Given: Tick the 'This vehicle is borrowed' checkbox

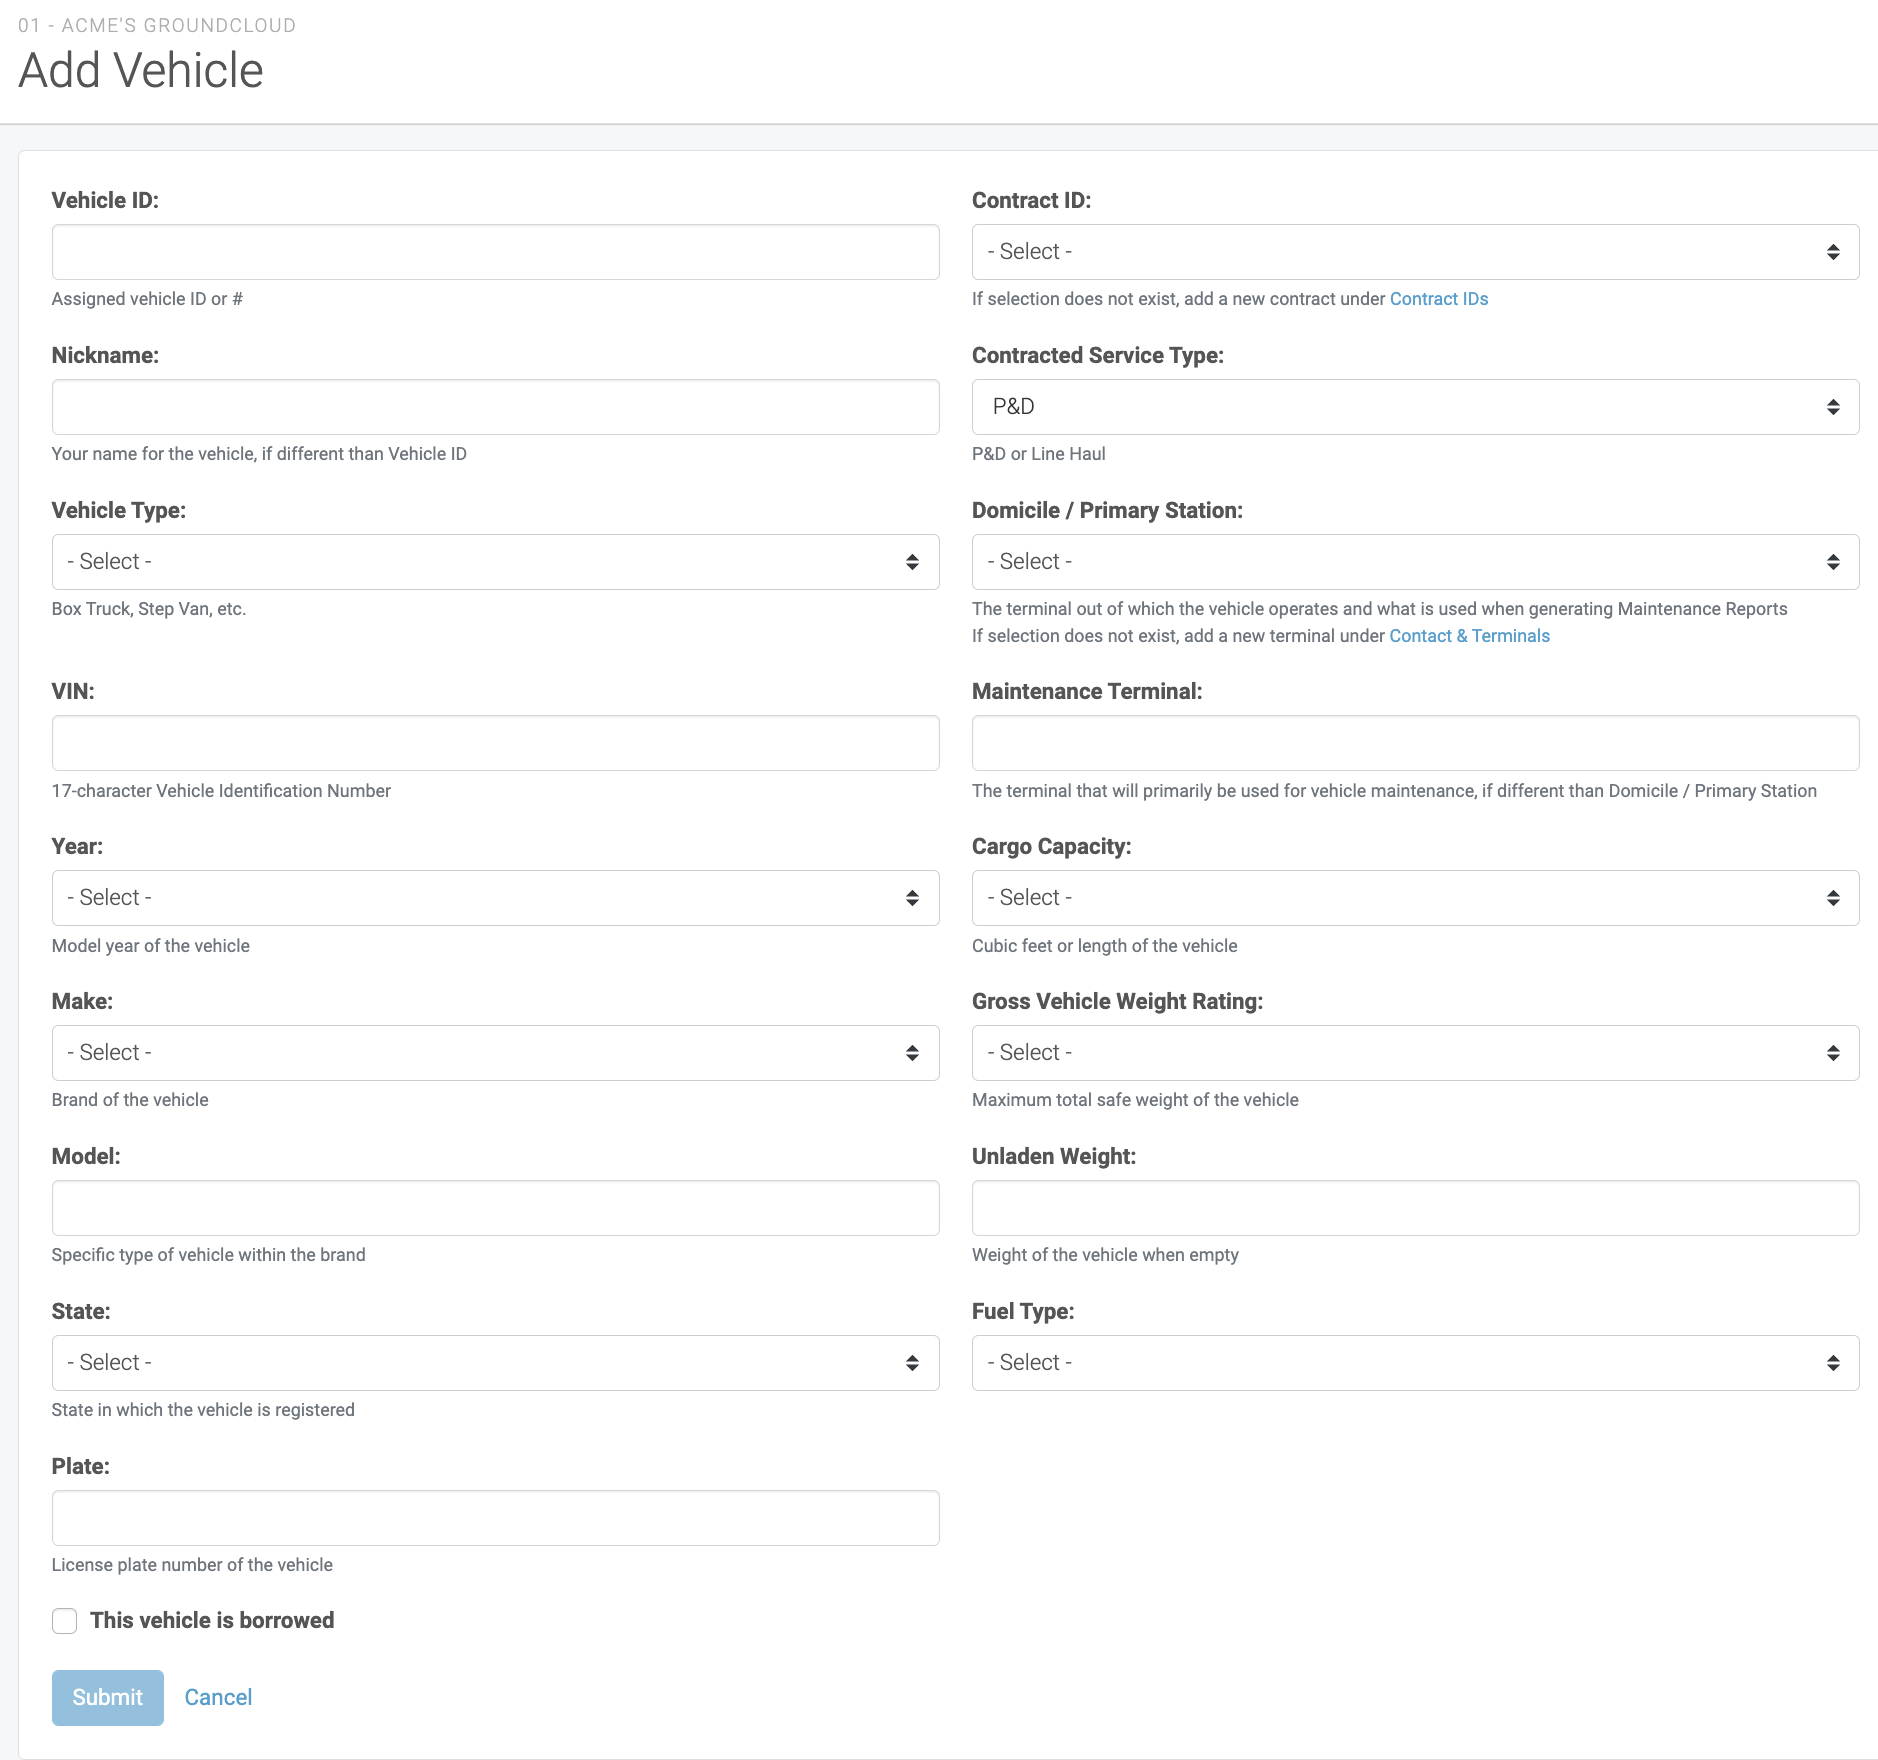Looking at the screenshot, I should coord(65,1621).
